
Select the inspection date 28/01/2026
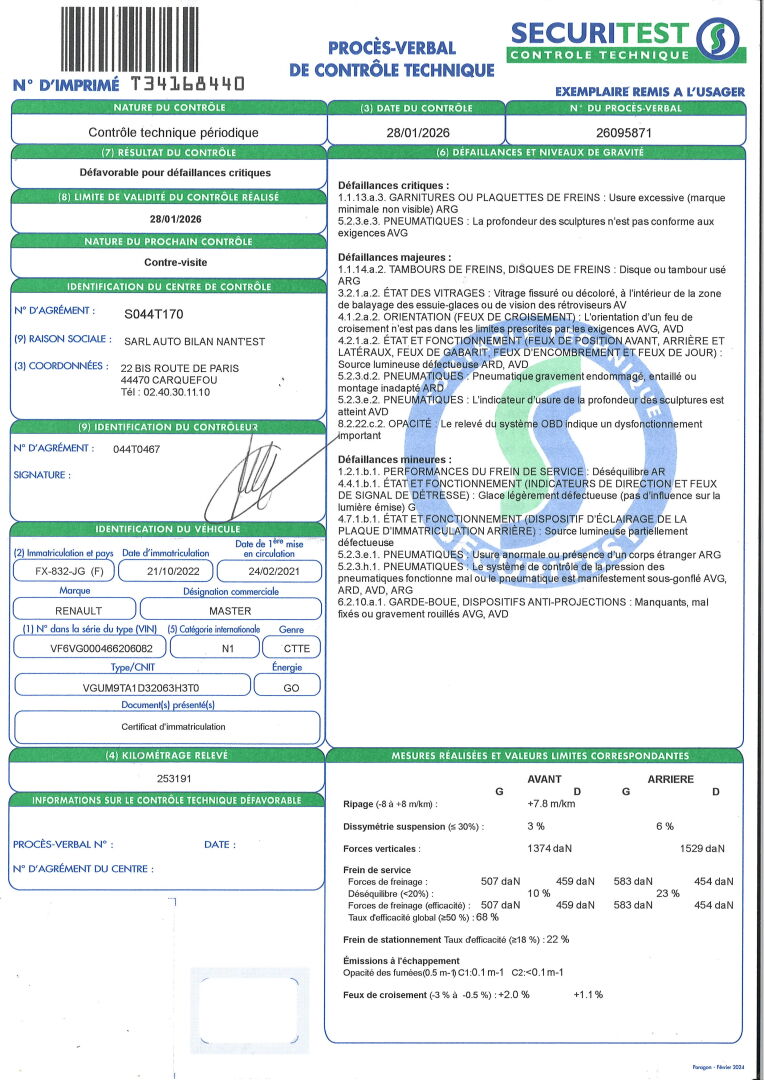tap(415, 131)
